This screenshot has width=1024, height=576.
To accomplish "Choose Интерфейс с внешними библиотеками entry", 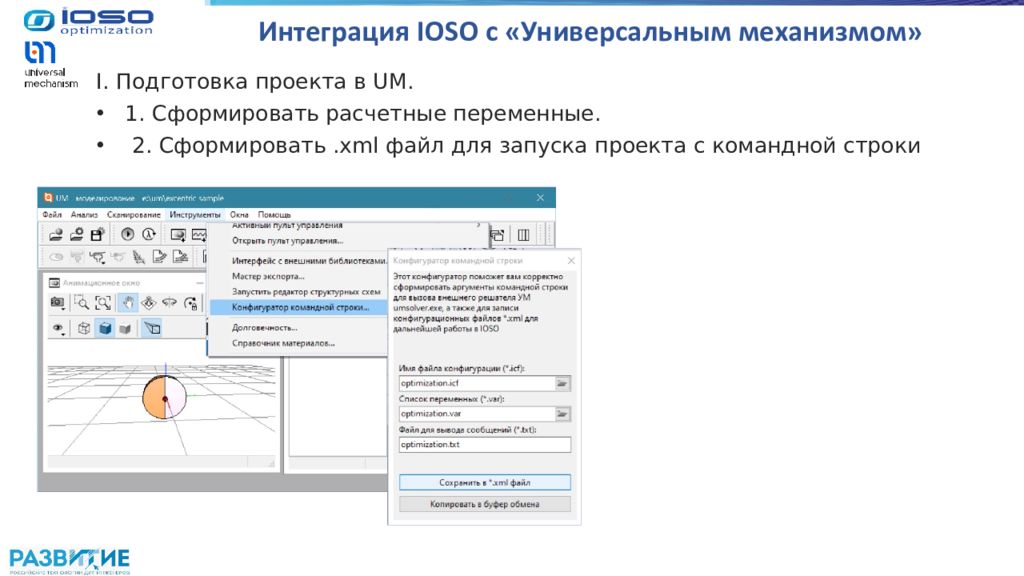I will click(308, 261).
